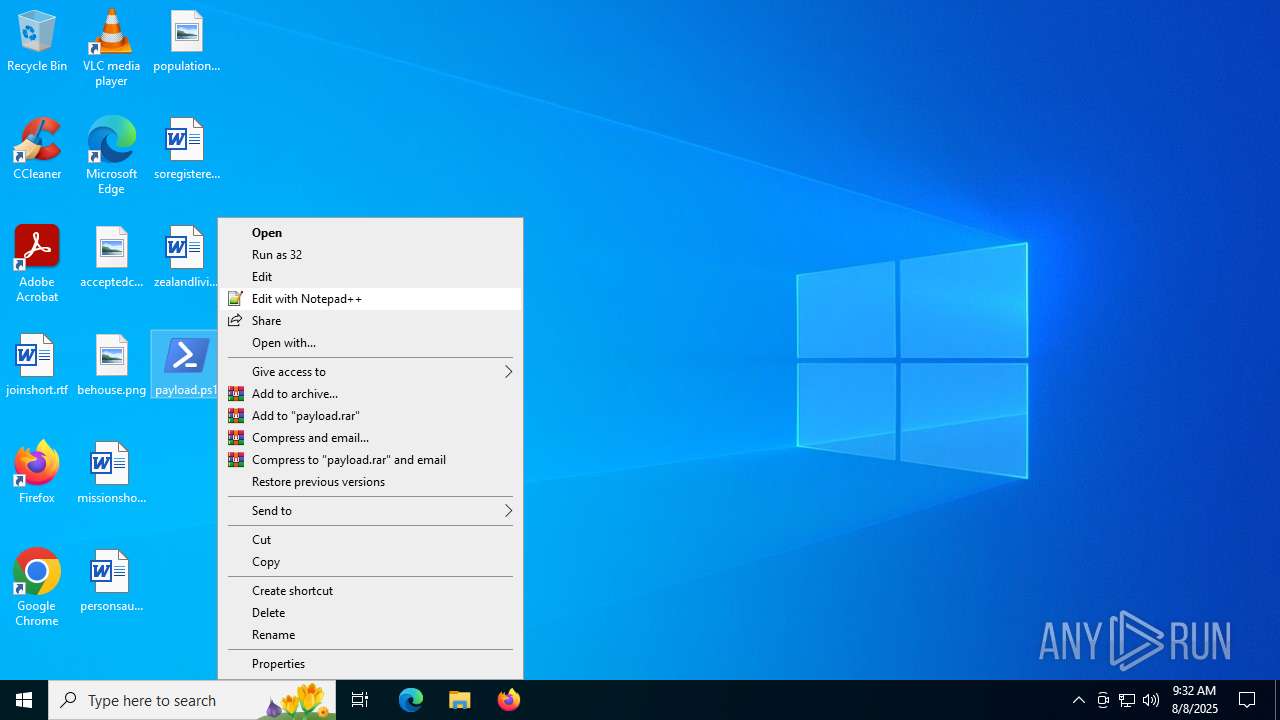
Task: Select the personsau Word document icon
Action: point(111,581)
